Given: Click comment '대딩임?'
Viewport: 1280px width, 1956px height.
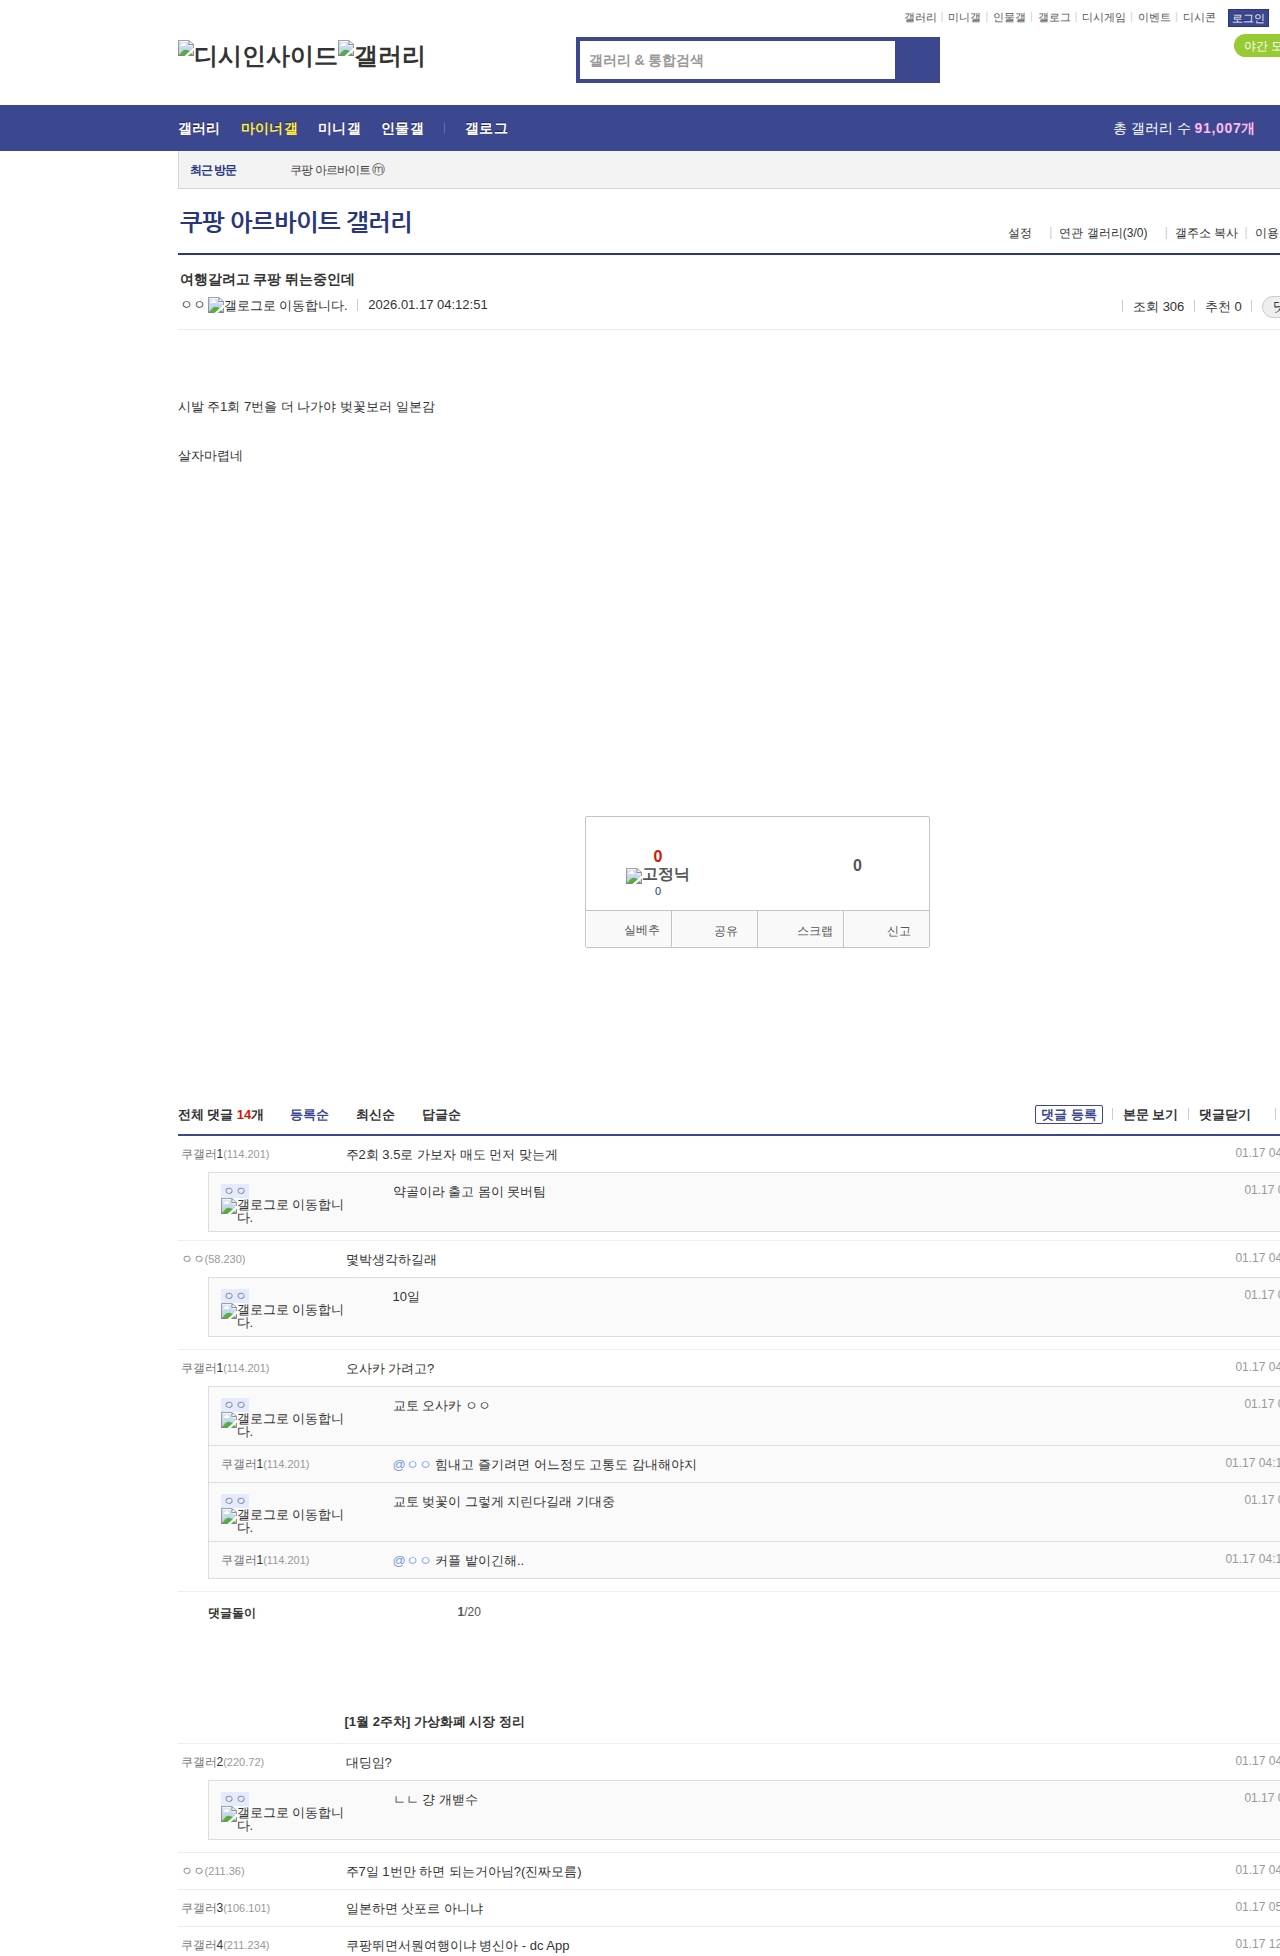Looking at the screenshot, I should click(x=369, y=1763).
